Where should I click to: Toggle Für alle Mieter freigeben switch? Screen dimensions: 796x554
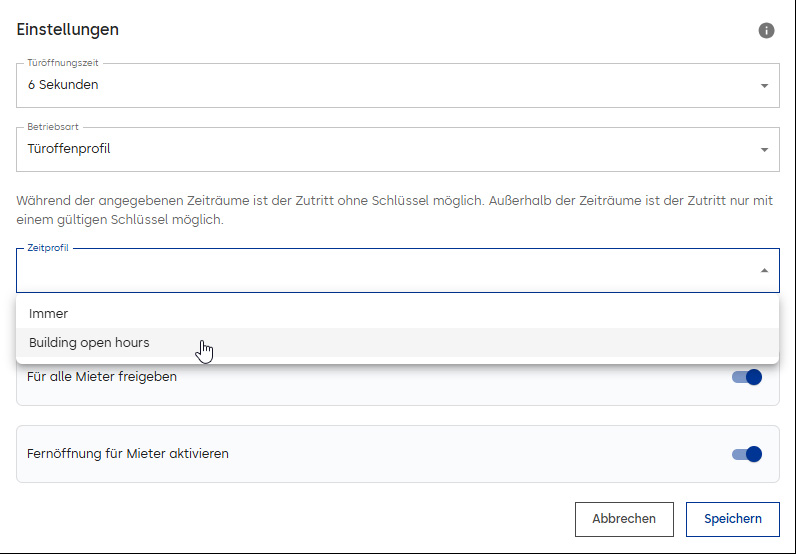747,377
